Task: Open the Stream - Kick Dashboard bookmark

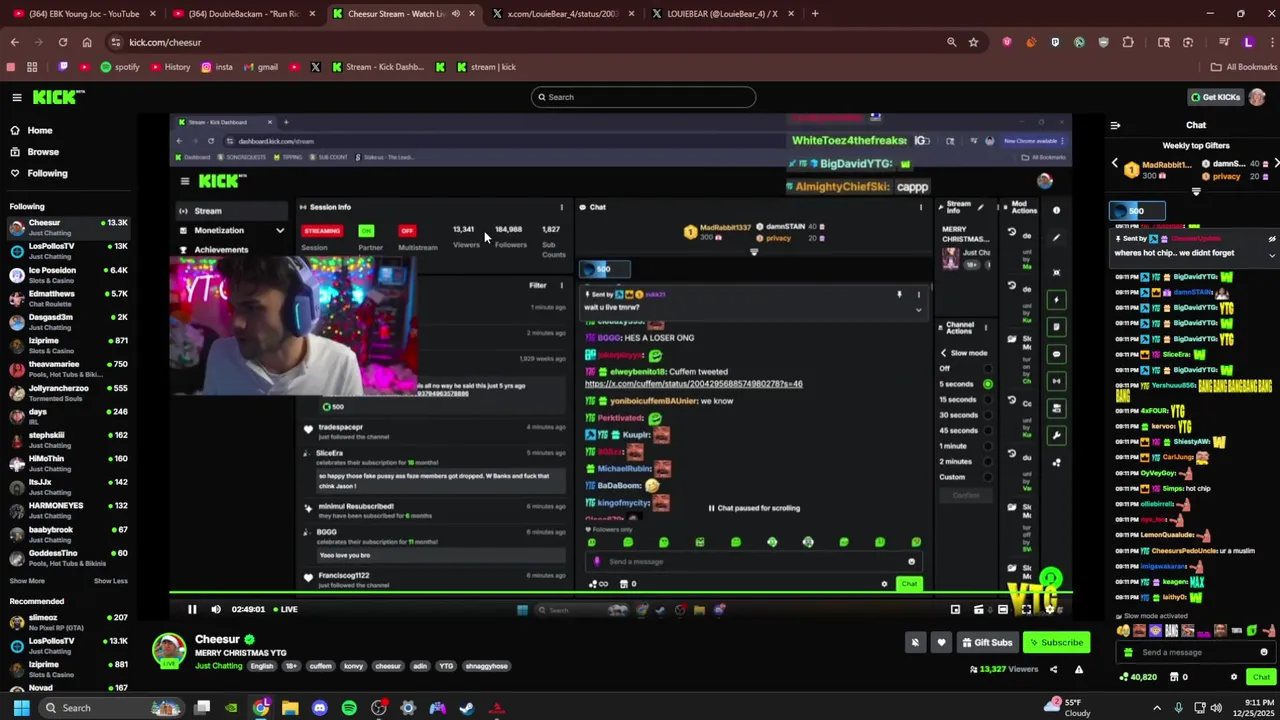Action: click(379, 67)
